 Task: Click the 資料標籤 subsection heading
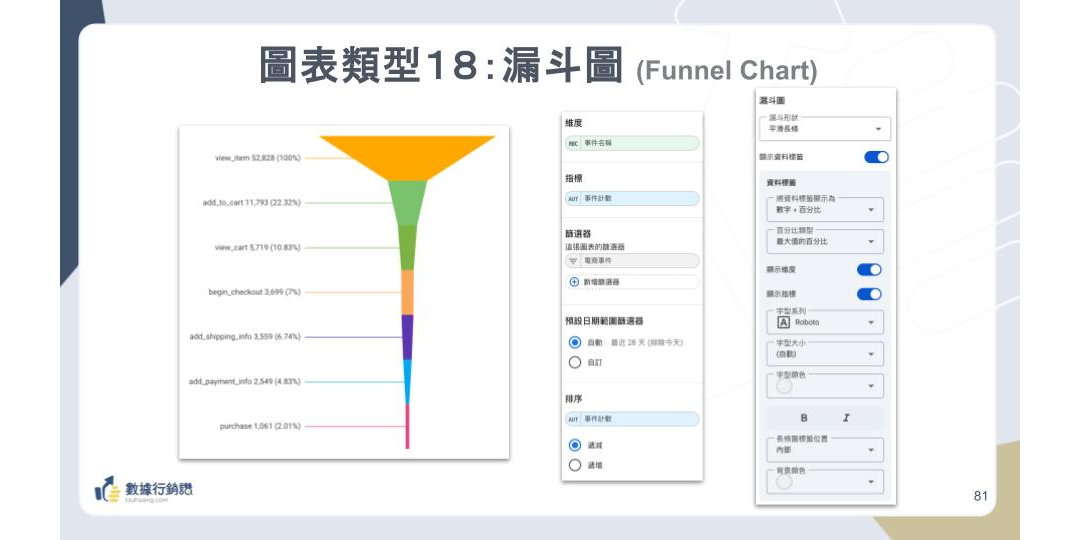coord(781,183)
